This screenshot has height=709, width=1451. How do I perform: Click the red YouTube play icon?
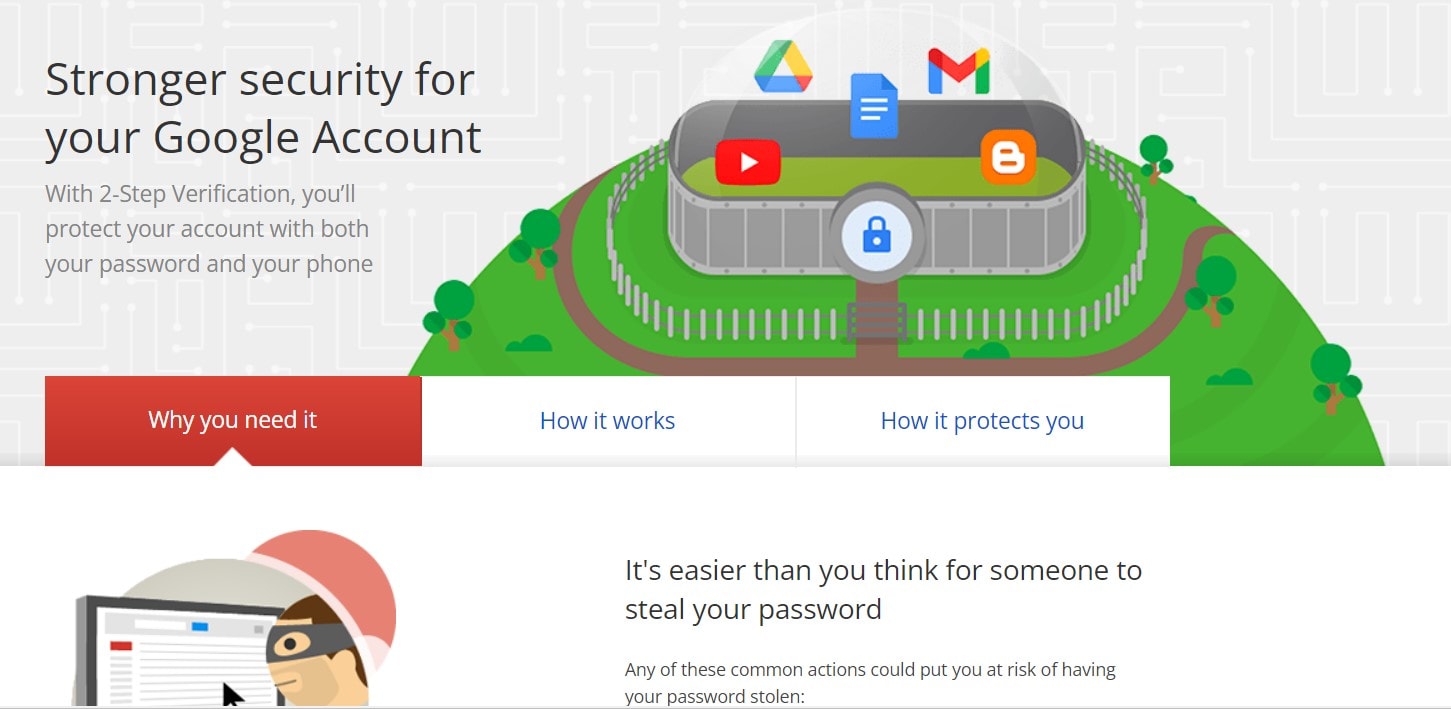(x=747, y=162)
